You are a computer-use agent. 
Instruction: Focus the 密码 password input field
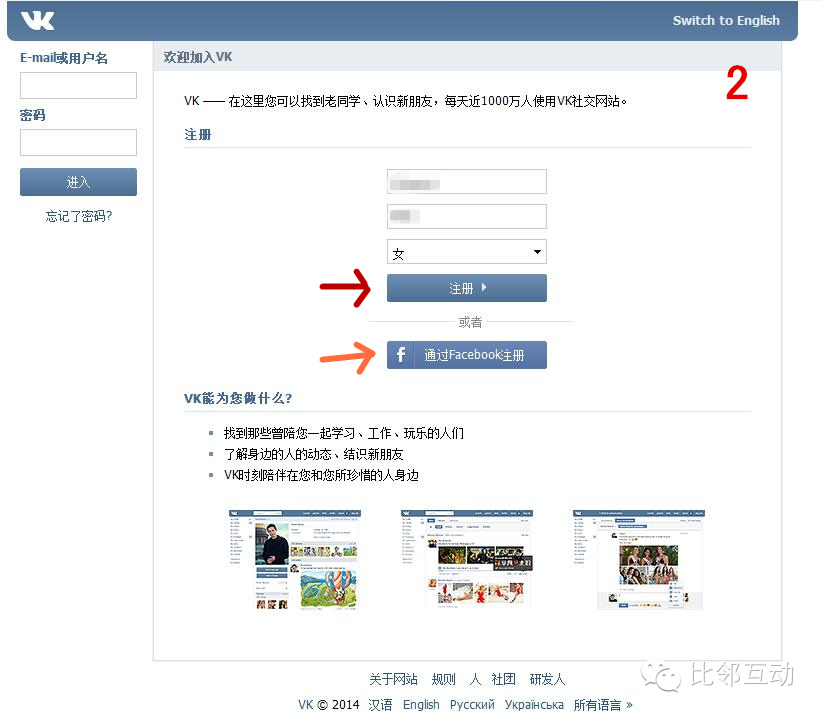coord(79,142)
